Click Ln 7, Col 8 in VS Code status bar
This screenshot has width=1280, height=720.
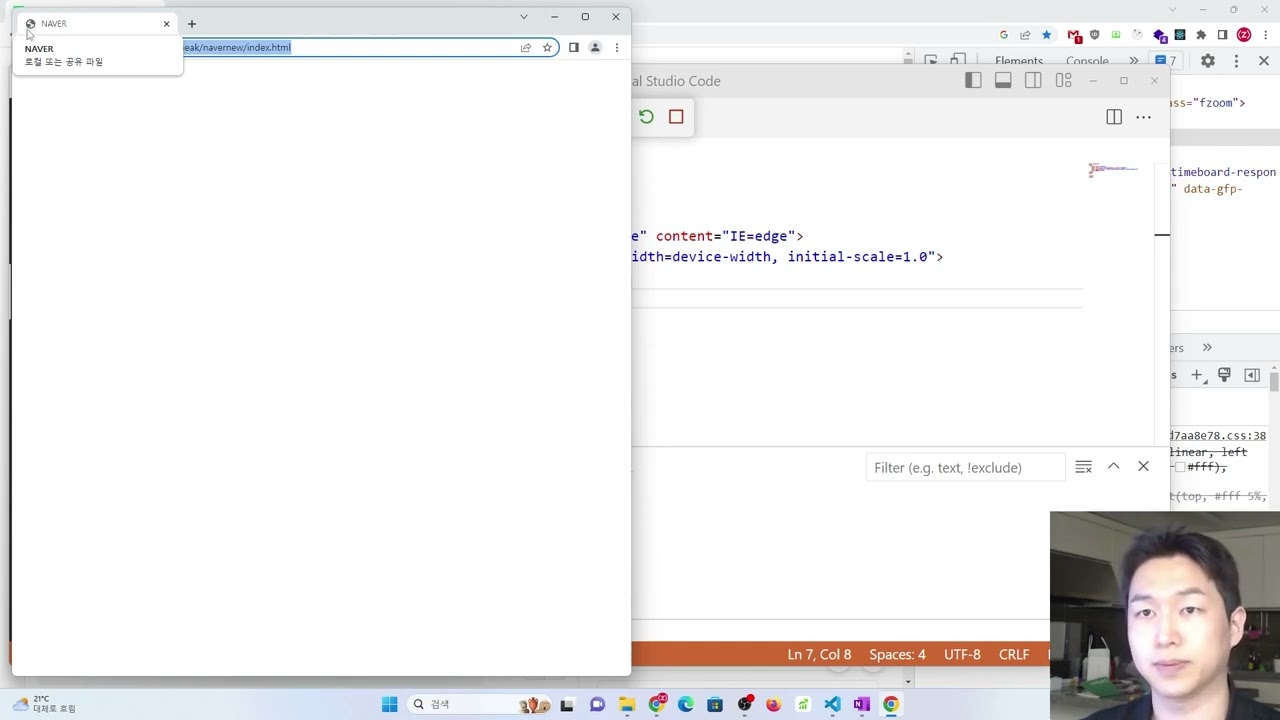click(819, 655)
